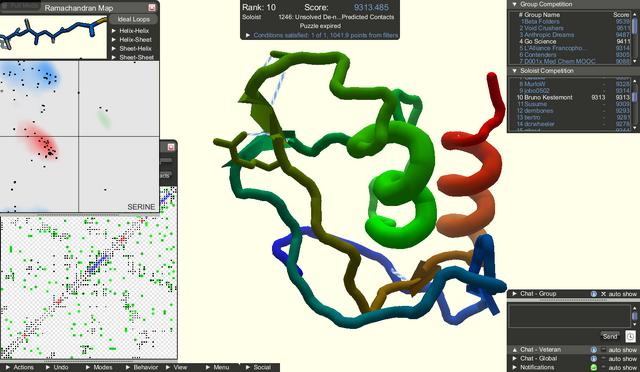Image resolution: width=640 pixels, height=372 pixels.
Task: Open the Behavior menu
Action: (142, 368)
